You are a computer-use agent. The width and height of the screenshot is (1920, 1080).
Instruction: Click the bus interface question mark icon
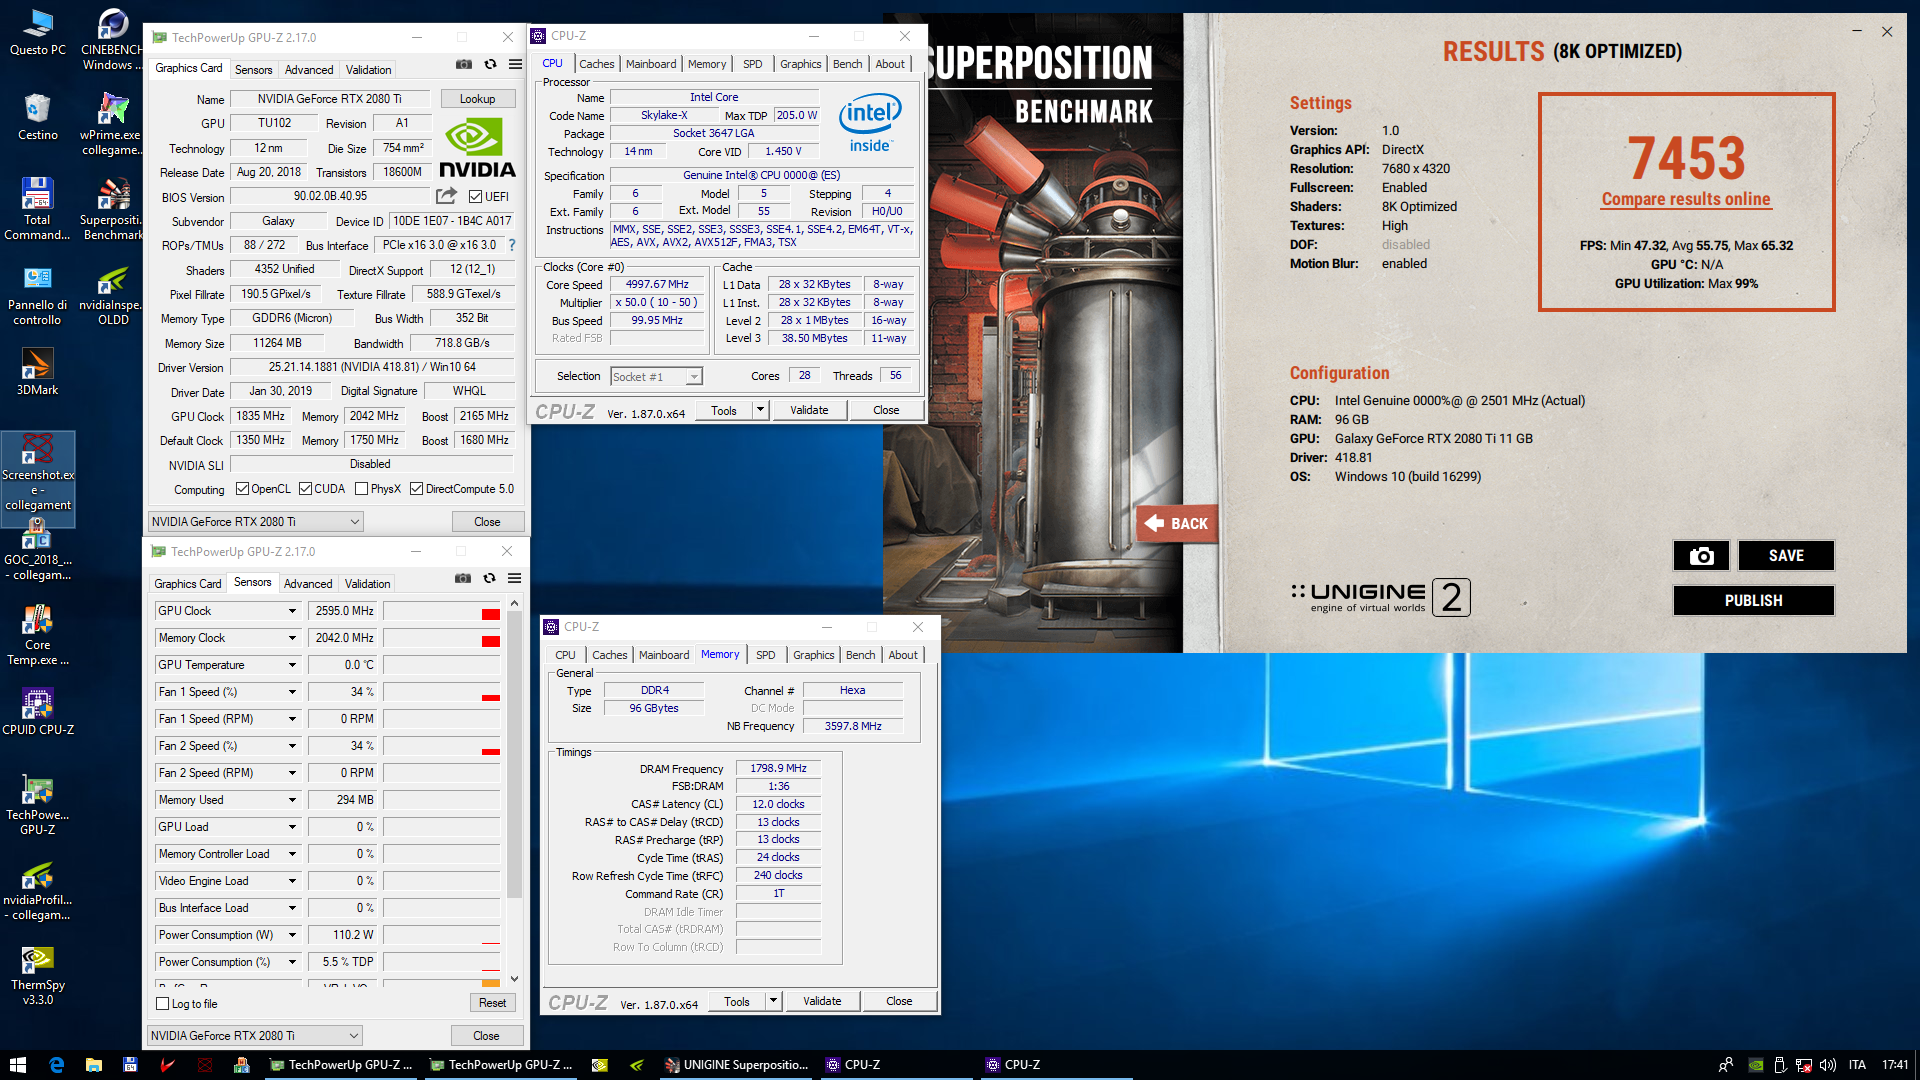click(x=512, y=245)
